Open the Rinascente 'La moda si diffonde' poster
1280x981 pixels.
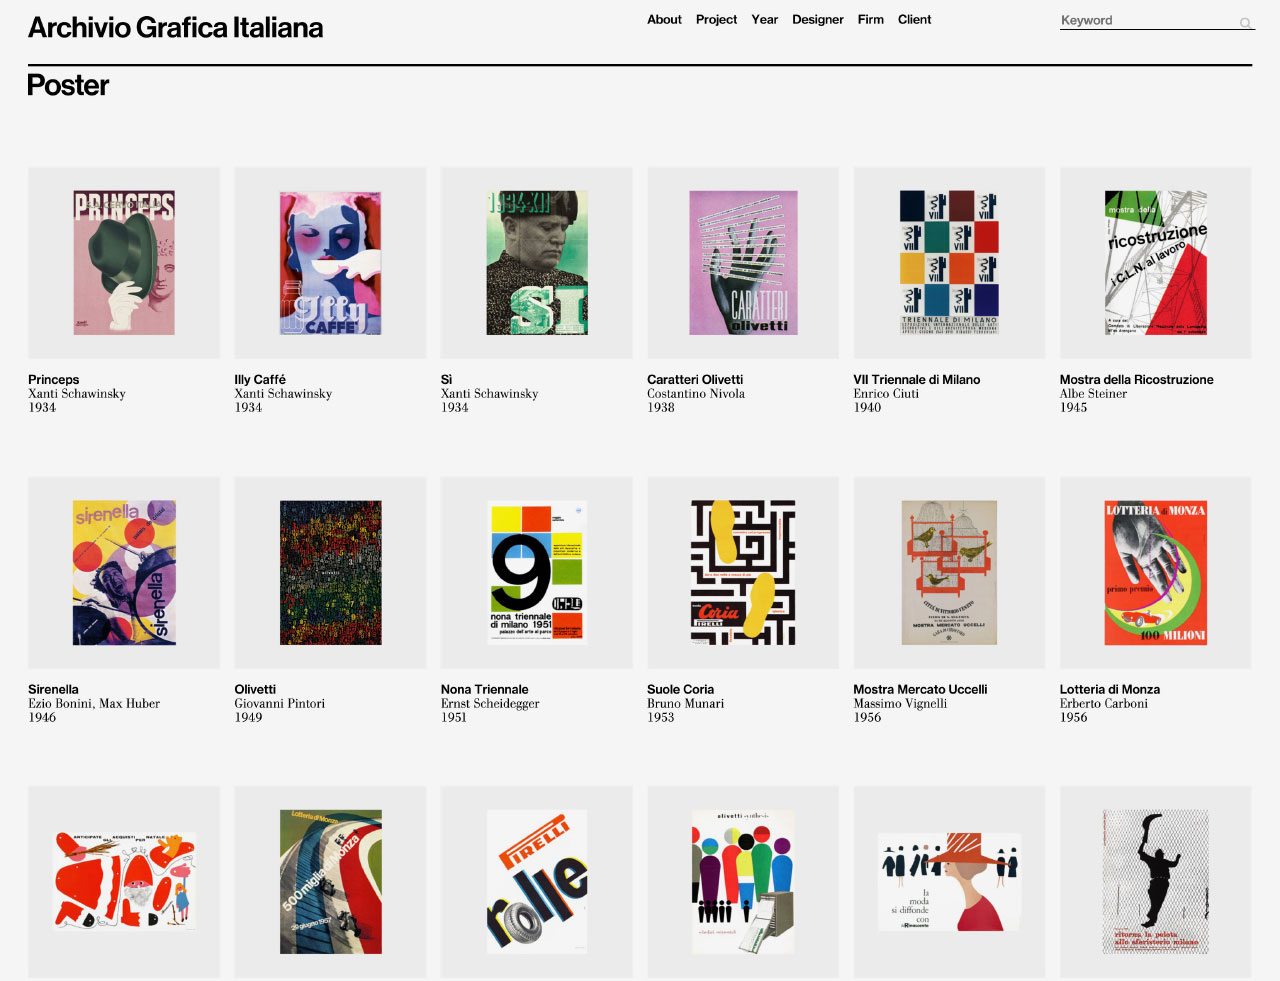tap(949, 881)
